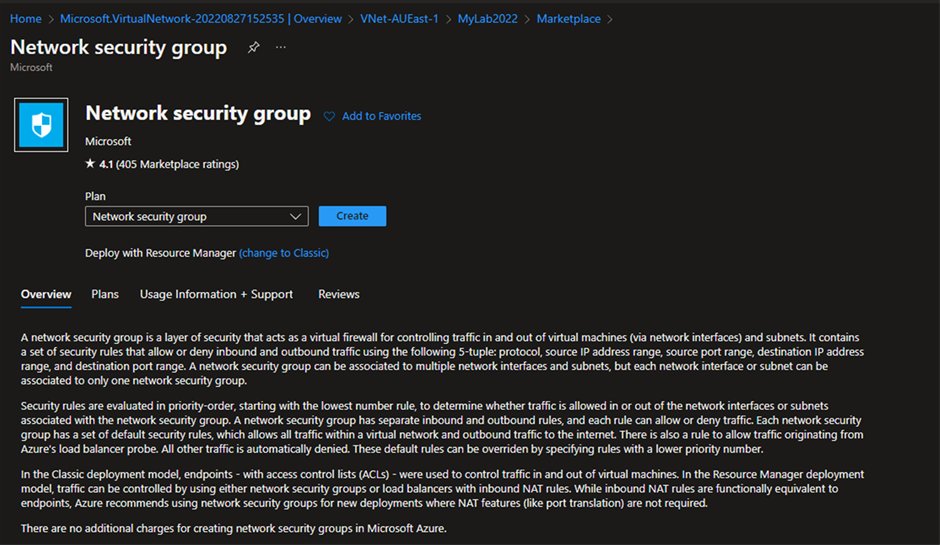The height and width of the screenshot is (545, 940).
Task: Click paragraph starting 'In the Classic deployment model'
Action: (442, 489)
